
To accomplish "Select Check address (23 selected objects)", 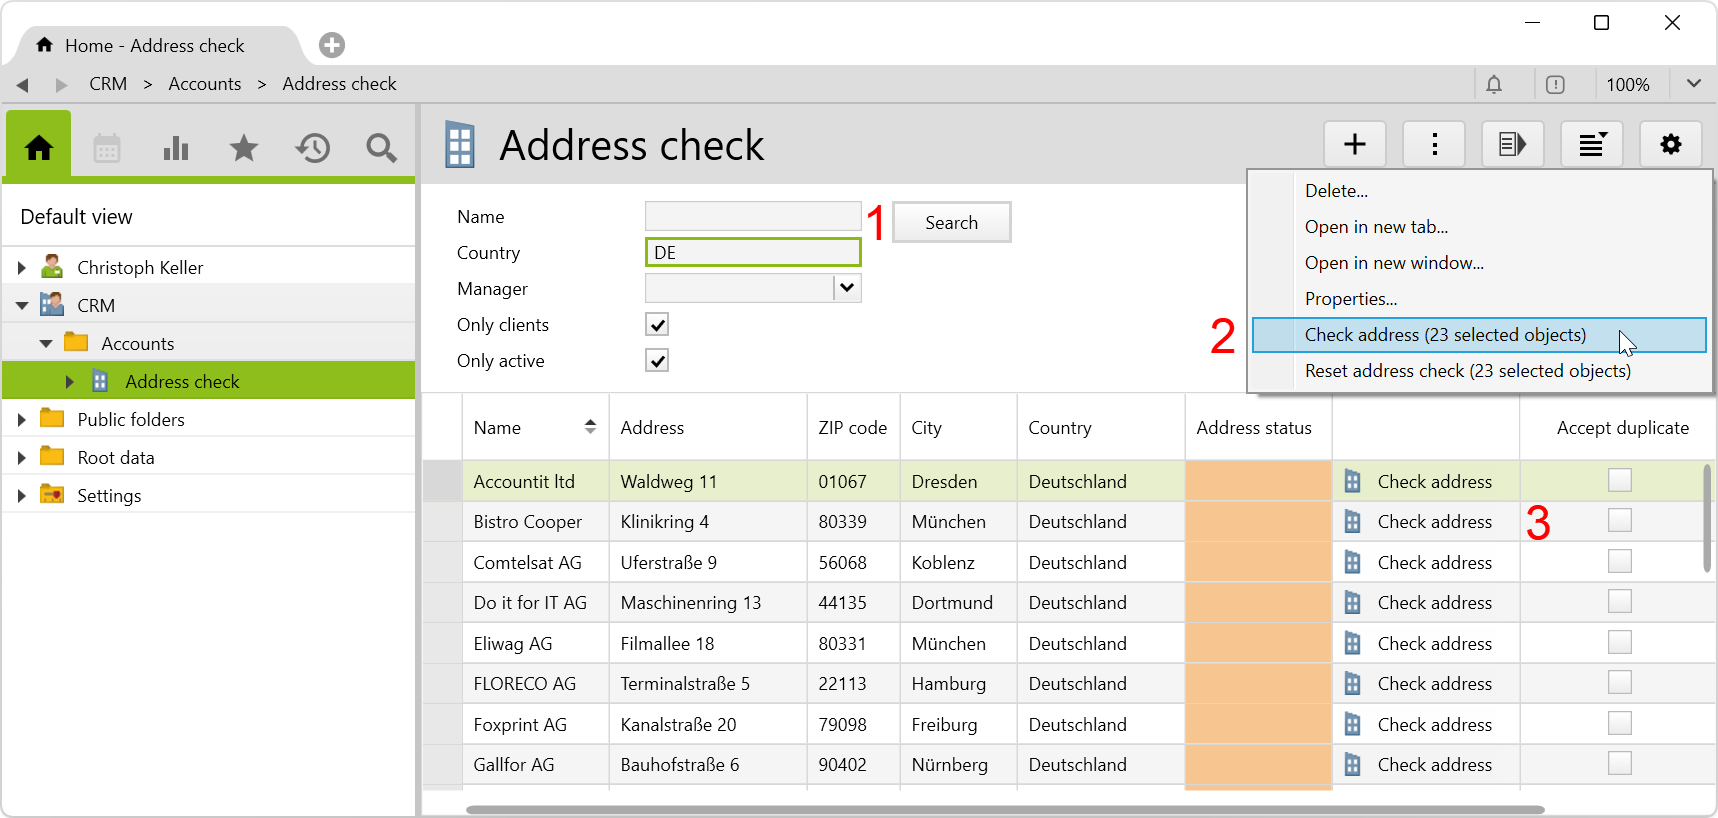I will coord(1445,335).
